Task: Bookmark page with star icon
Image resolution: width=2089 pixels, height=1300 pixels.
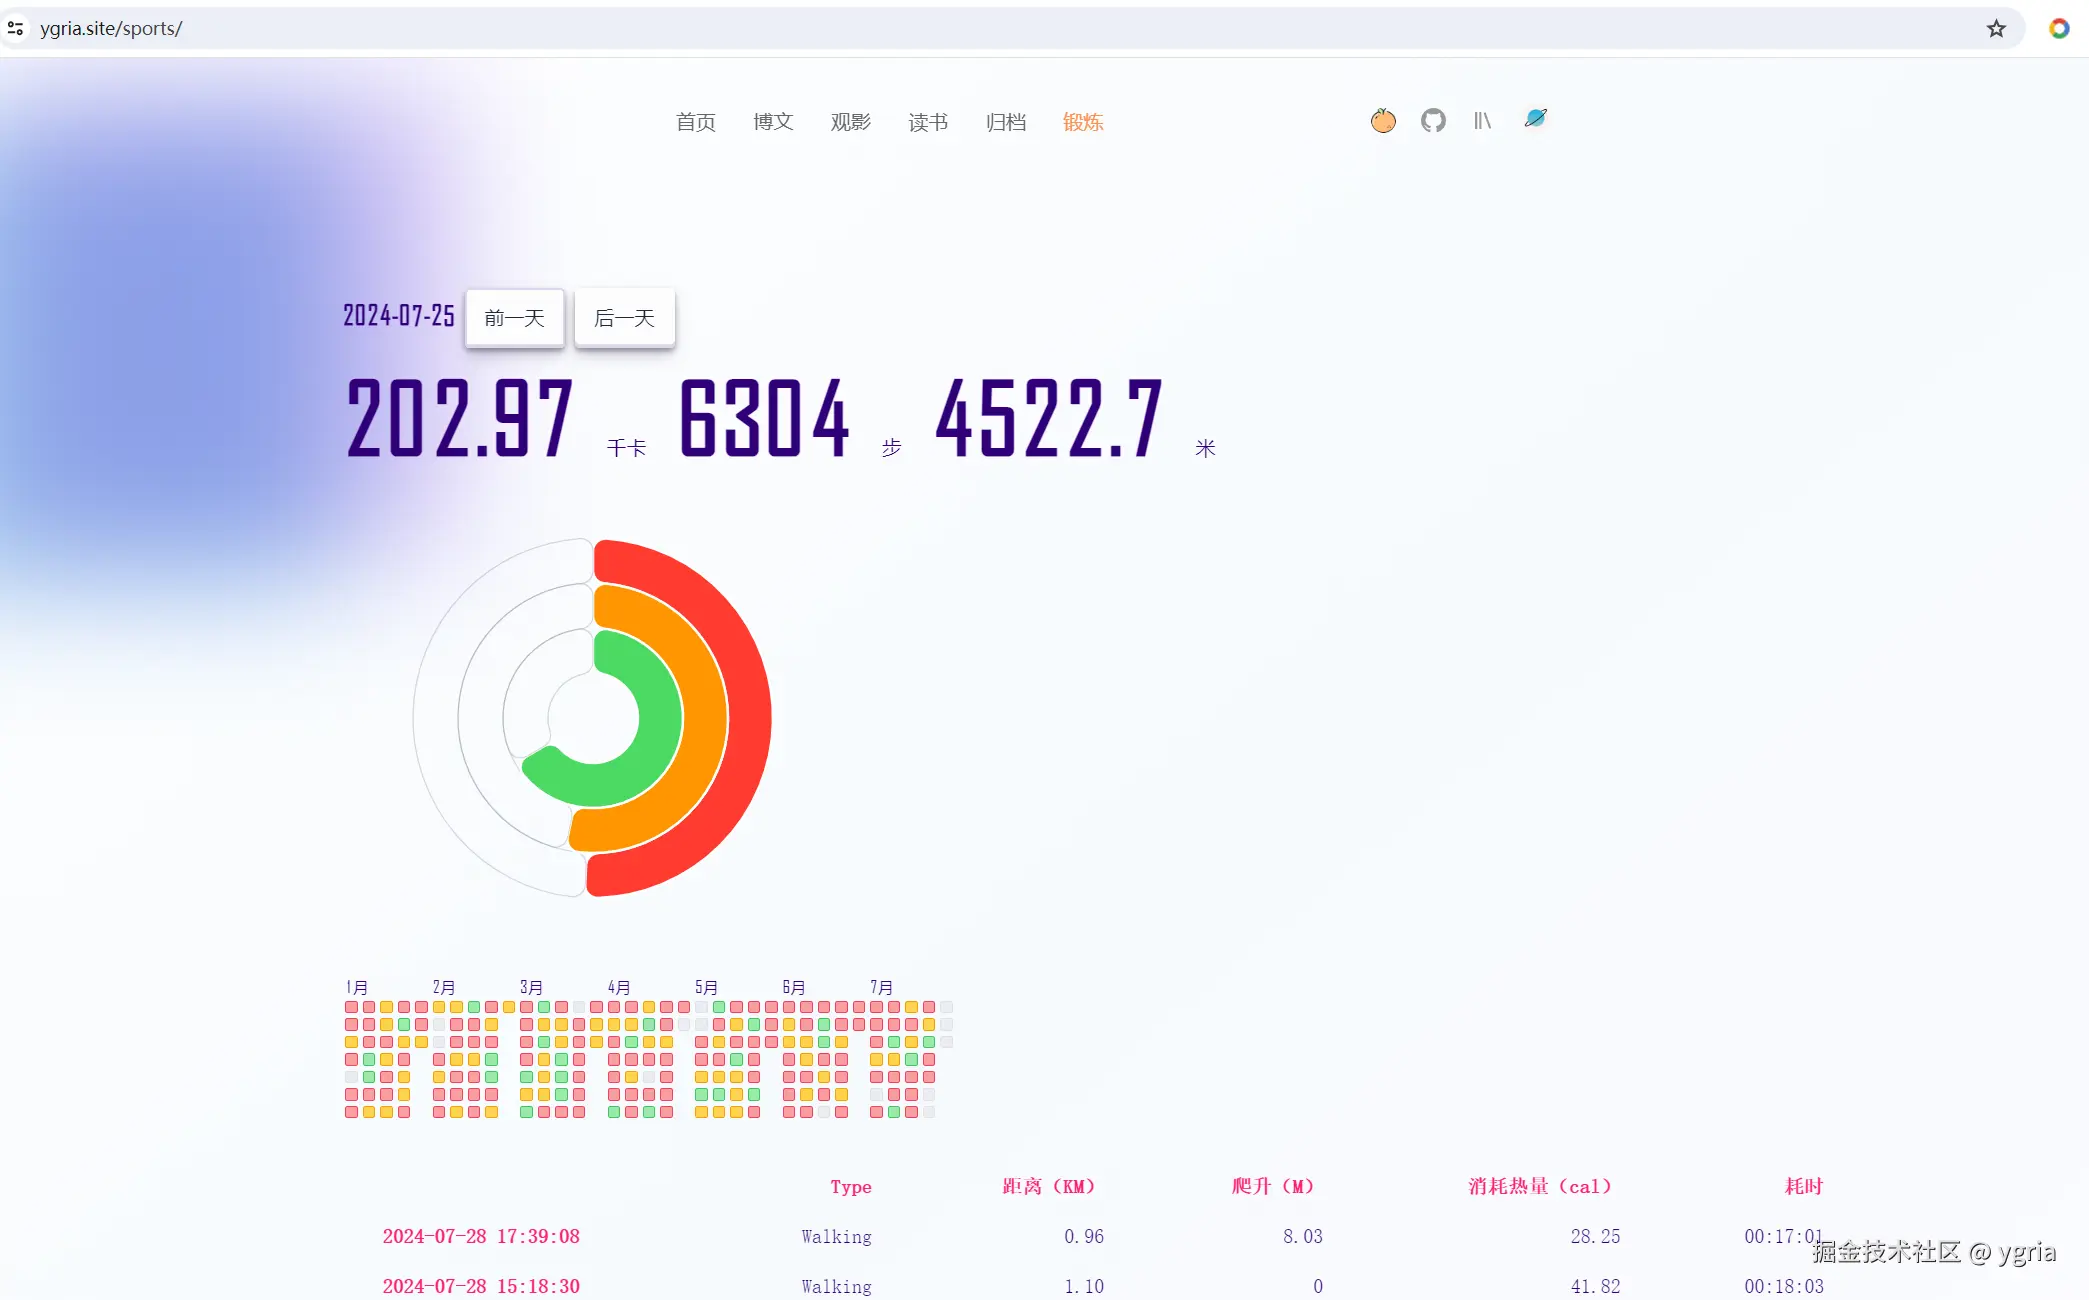Action: pyautogui.click(x=1996, y=28)
